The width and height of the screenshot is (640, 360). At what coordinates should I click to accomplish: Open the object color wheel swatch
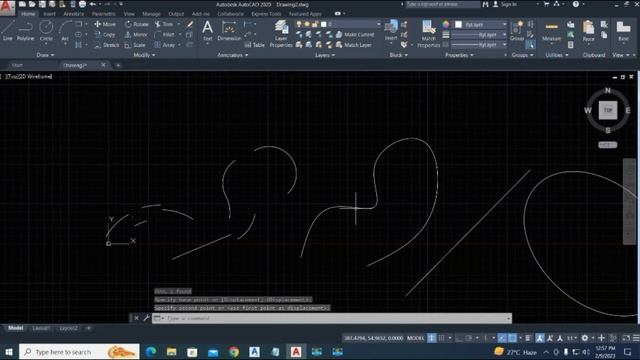[x=445, y=24]
